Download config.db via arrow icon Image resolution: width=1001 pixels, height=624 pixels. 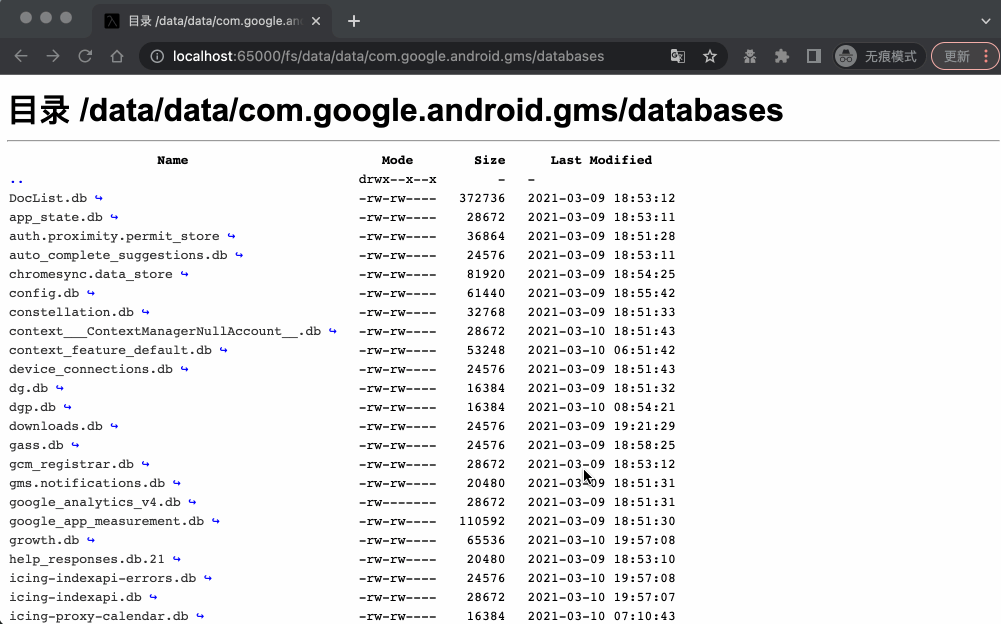91,293
